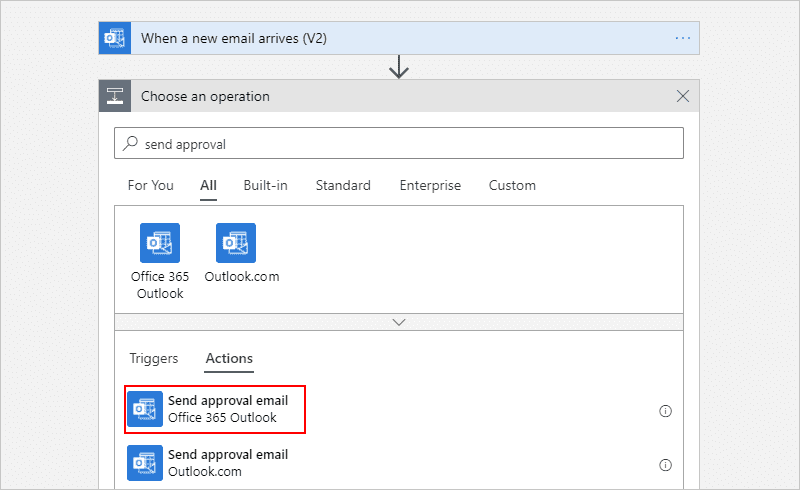Click the Outlook icon on the email trigger card
The height and width of the screenshot is (490, 800).
[115, 38]
